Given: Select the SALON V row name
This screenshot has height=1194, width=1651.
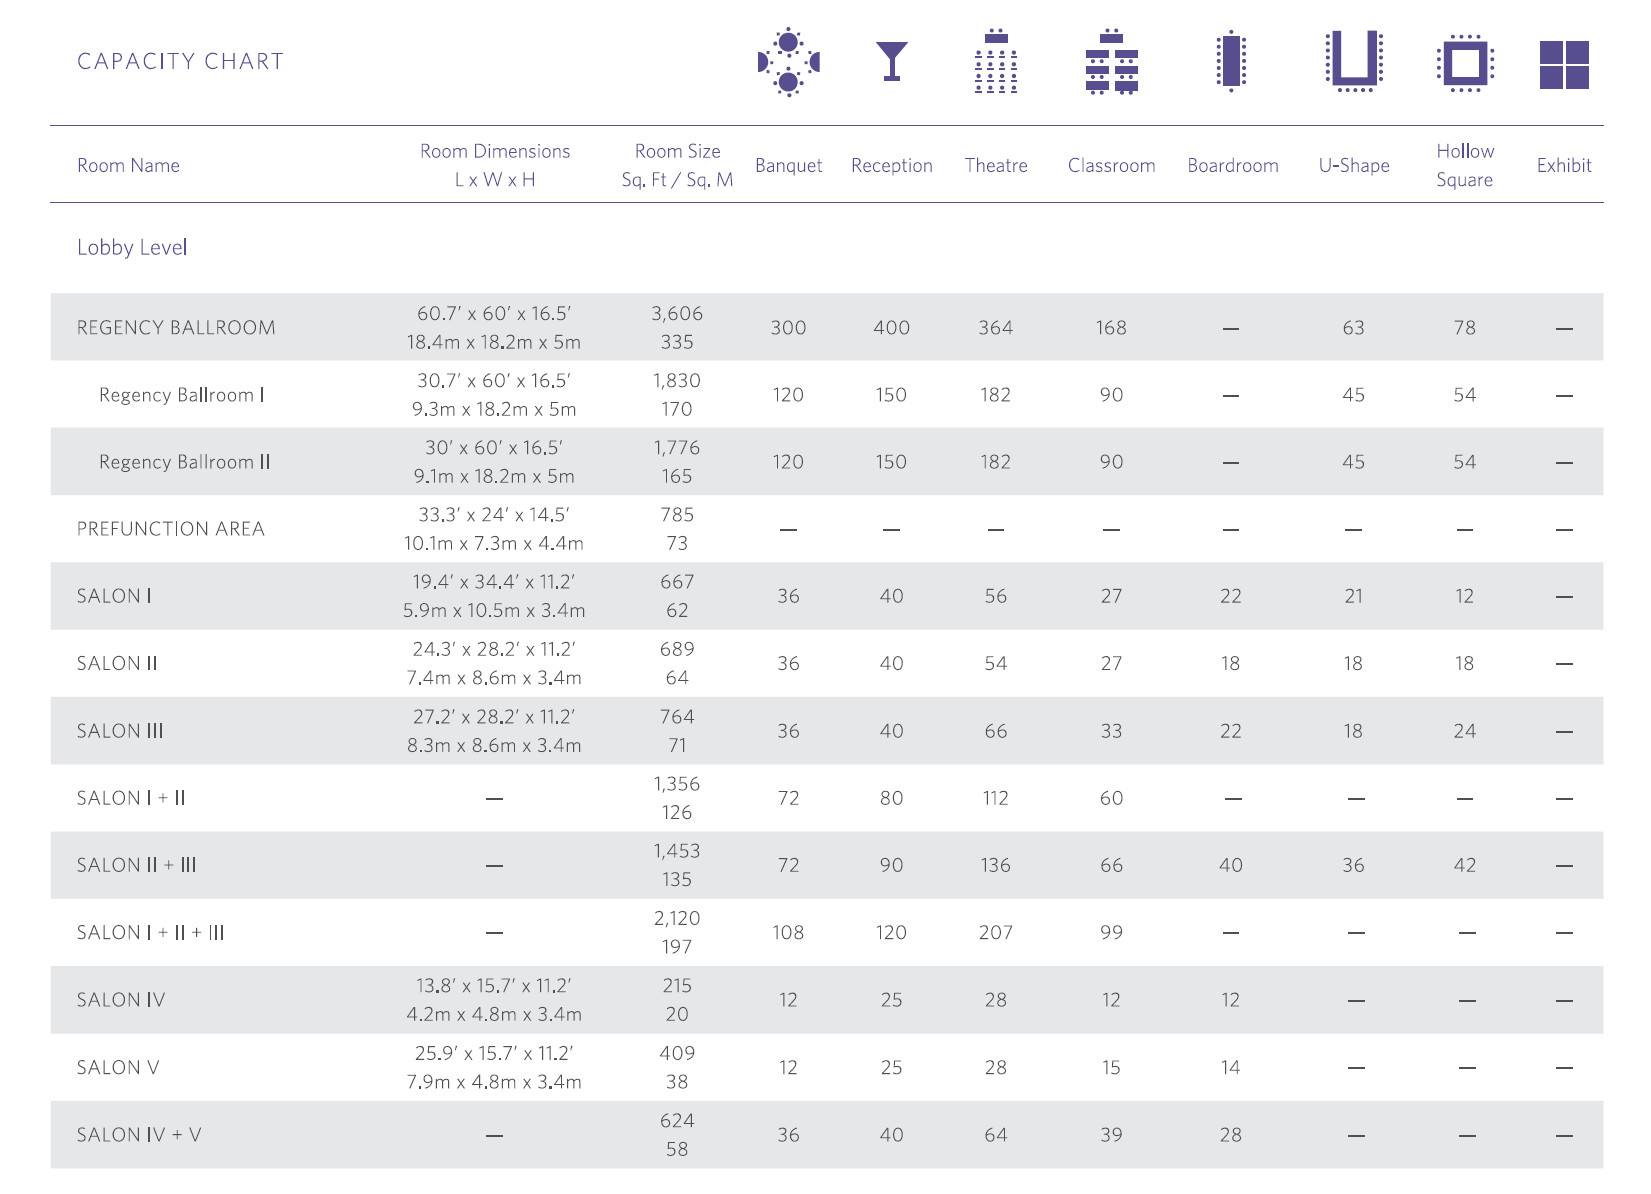Looking at the screenshot, I should 118,1067.
